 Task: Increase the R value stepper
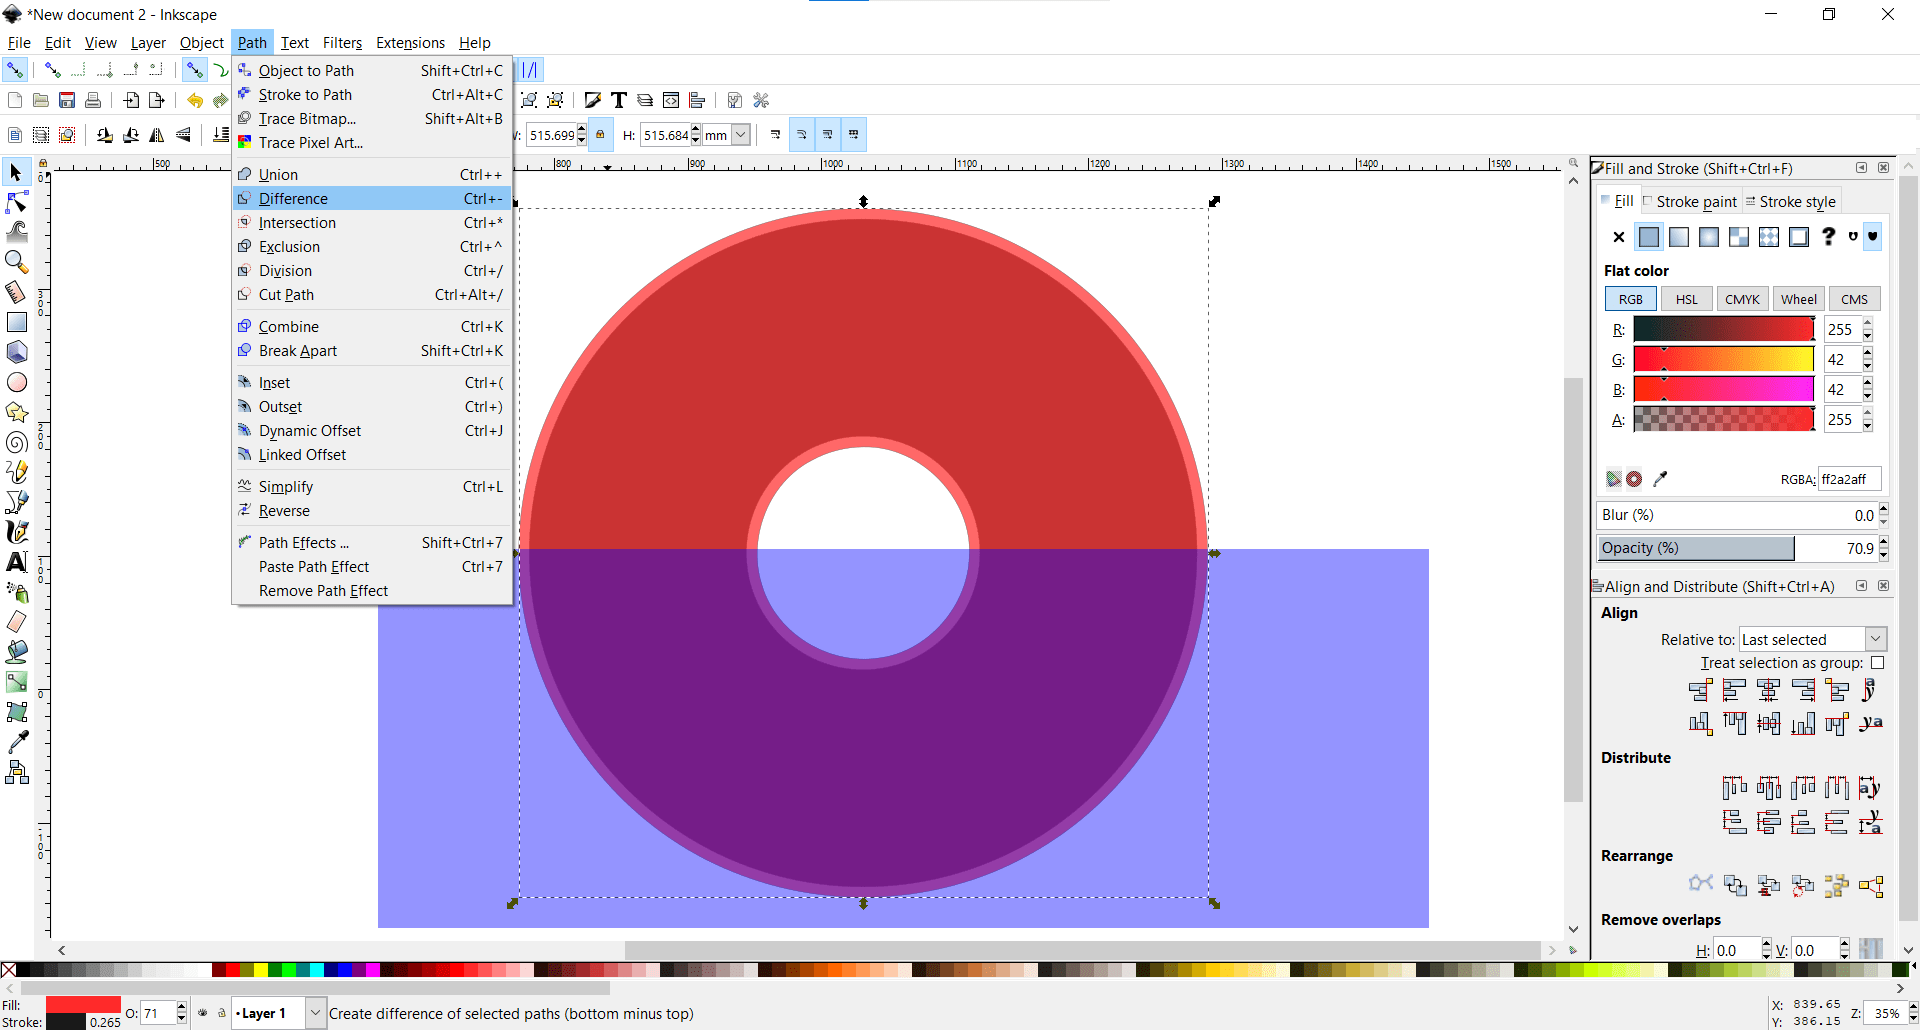[x=1868, y=324]
